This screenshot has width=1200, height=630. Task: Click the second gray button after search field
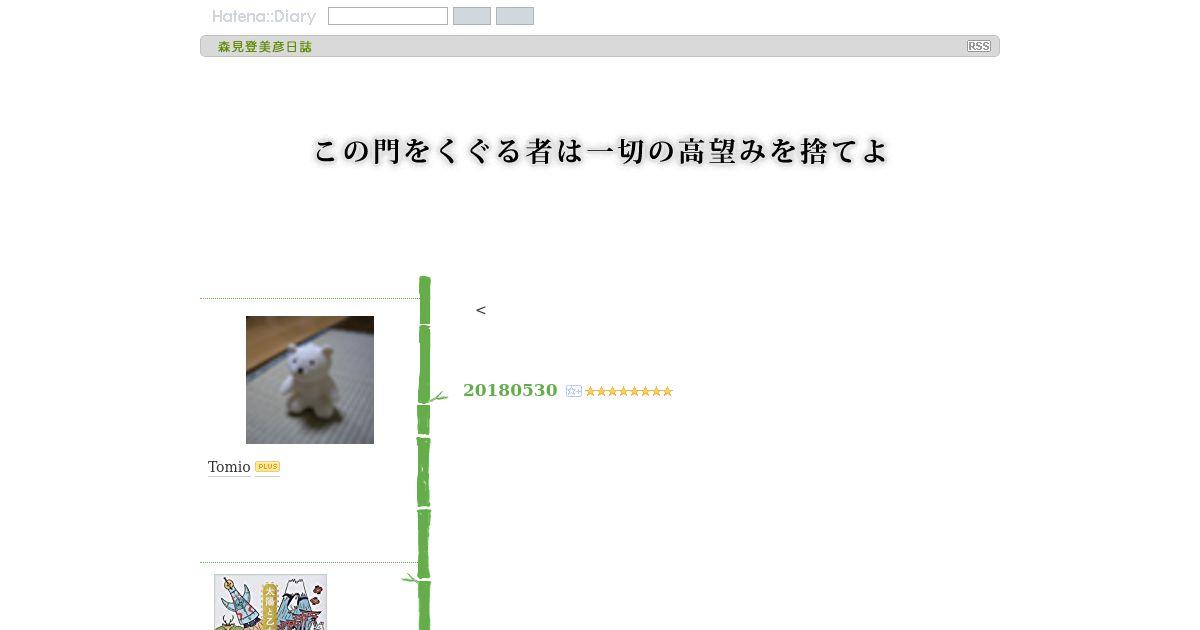click(x=515, y=16)
